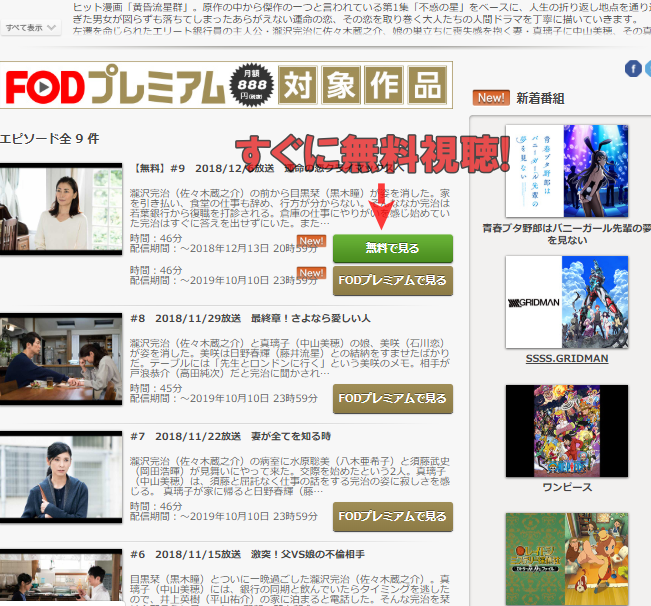Screen dimensions: 651x606
Task: Click the episode #7 description text
Action: 290,476
